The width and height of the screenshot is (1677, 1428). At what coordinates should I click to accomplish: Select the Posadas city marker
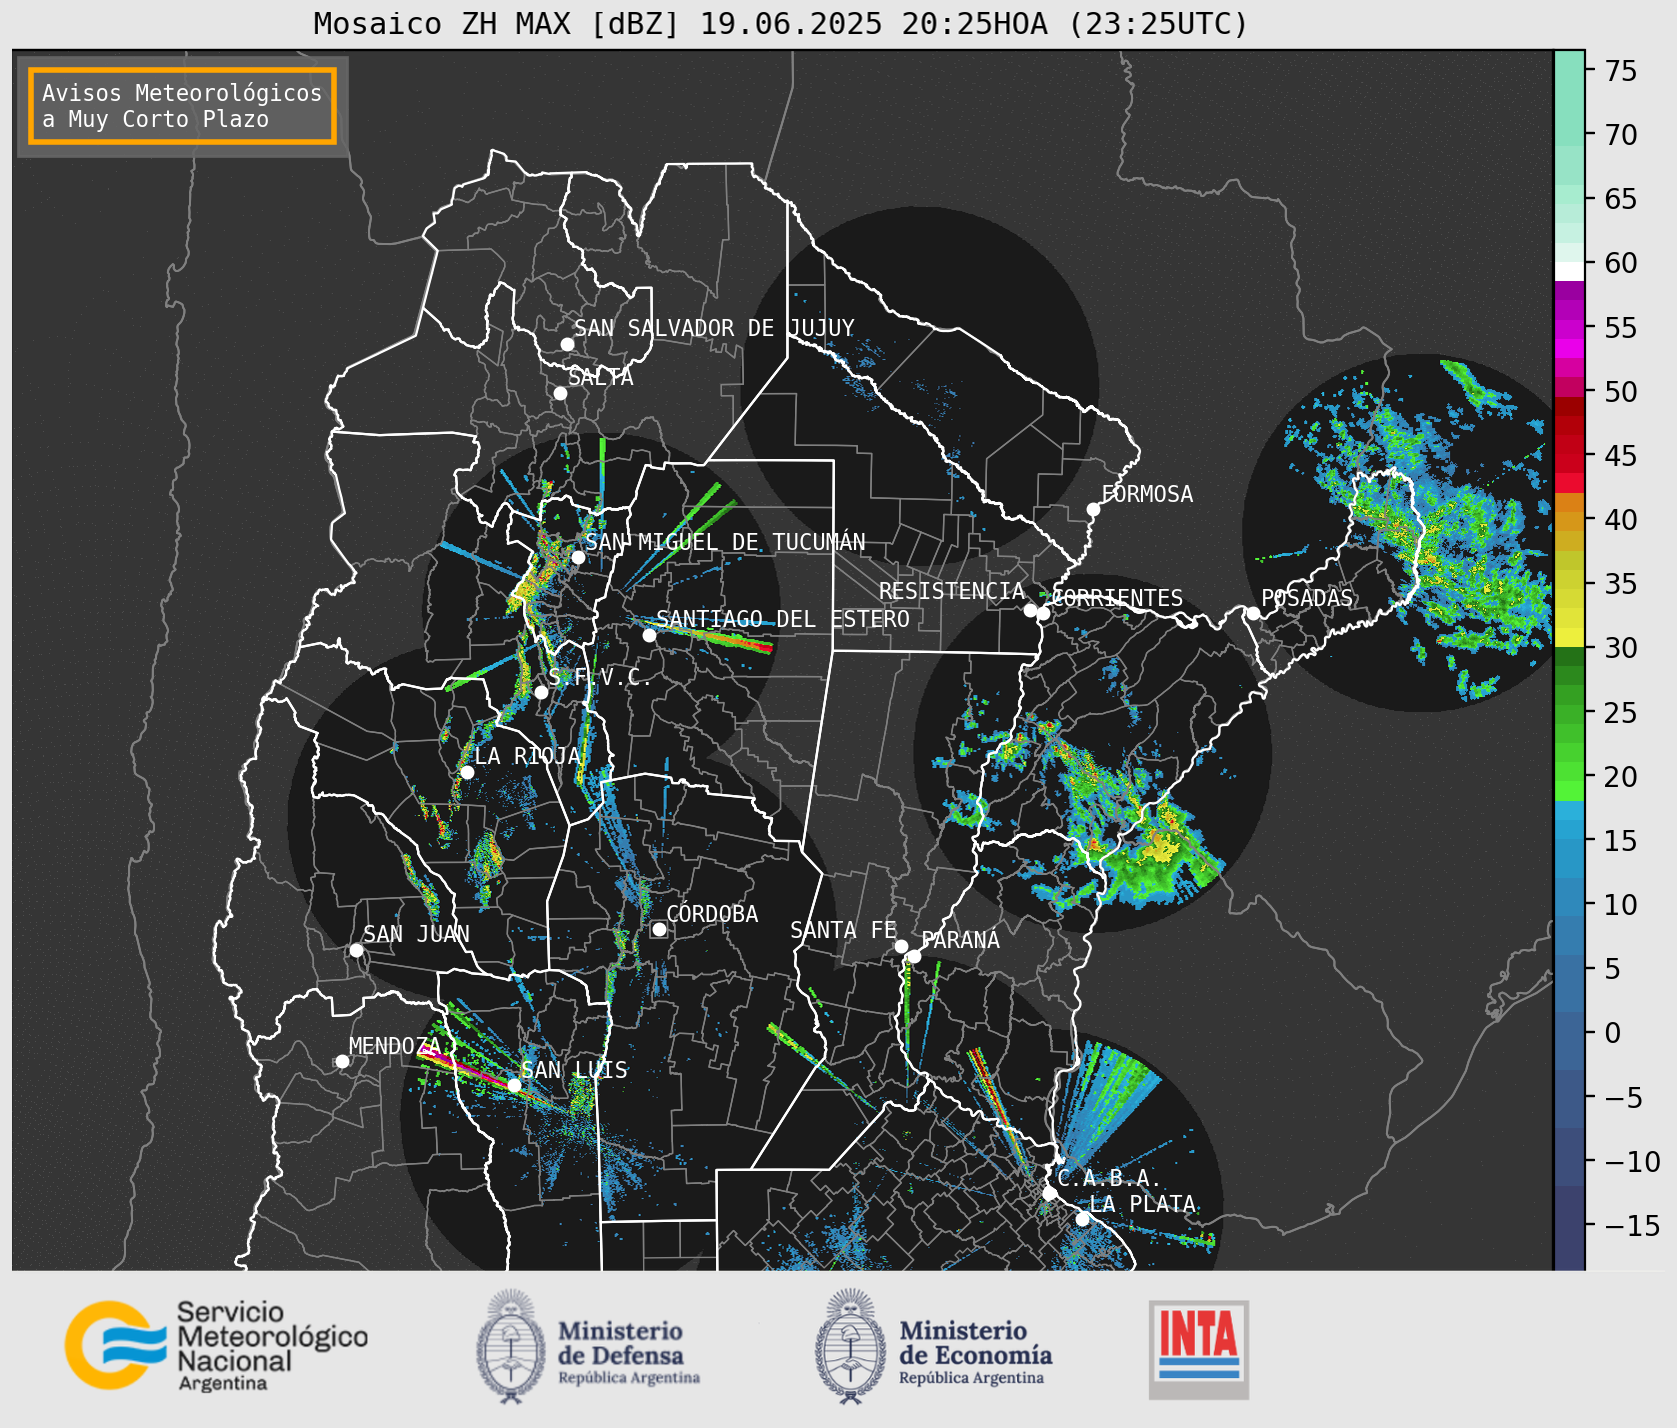tap(1253, 613)
